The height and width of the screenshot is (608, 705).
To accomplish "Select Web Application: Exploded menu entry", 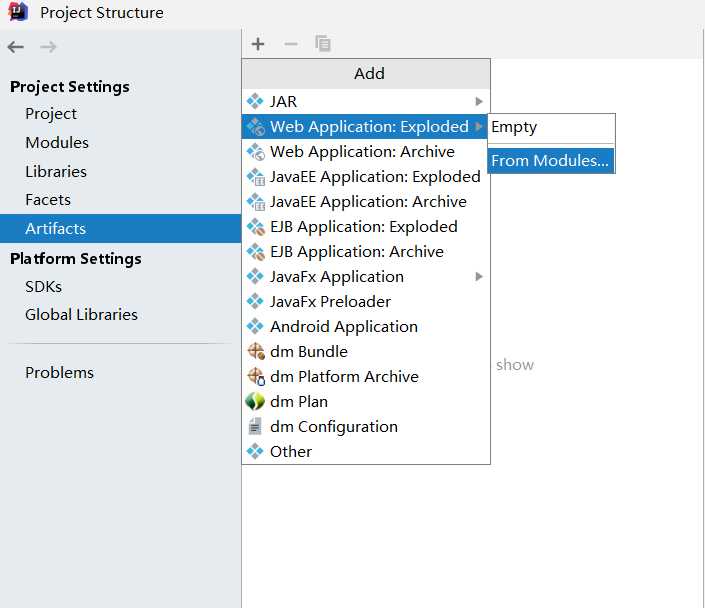I will tap(365, 126).
